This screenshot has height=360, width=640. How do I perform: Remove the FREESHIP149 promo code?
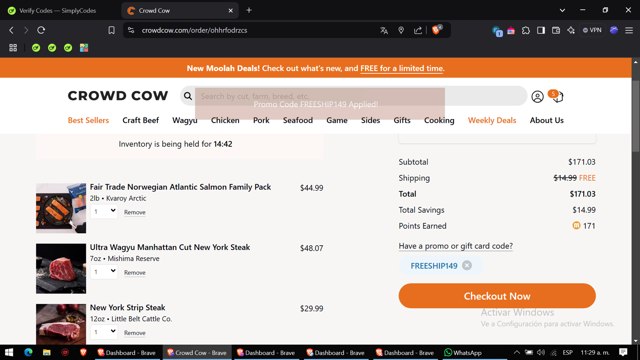pos(467,266)
